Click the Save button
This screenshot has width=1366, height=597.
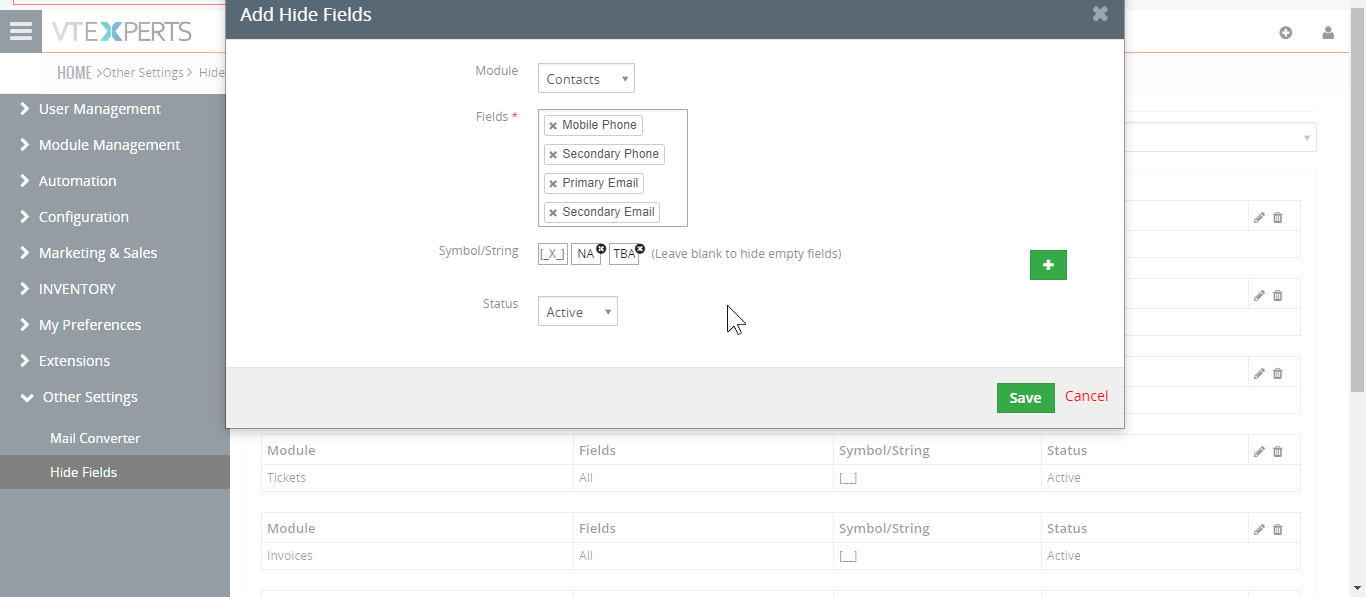point(1025,397)
